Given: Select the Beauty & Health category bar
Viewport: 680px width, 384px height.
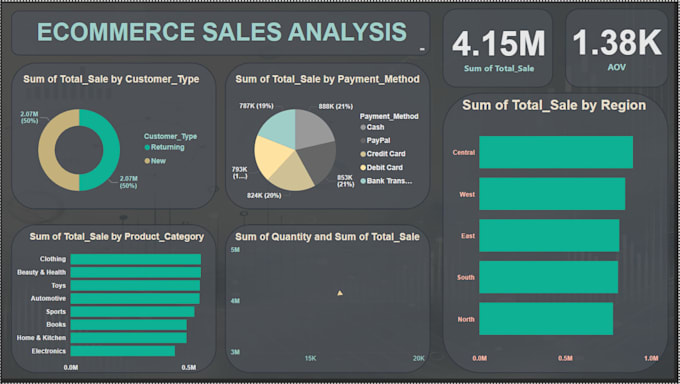Looking at the screenshot, I should [136, 272].
